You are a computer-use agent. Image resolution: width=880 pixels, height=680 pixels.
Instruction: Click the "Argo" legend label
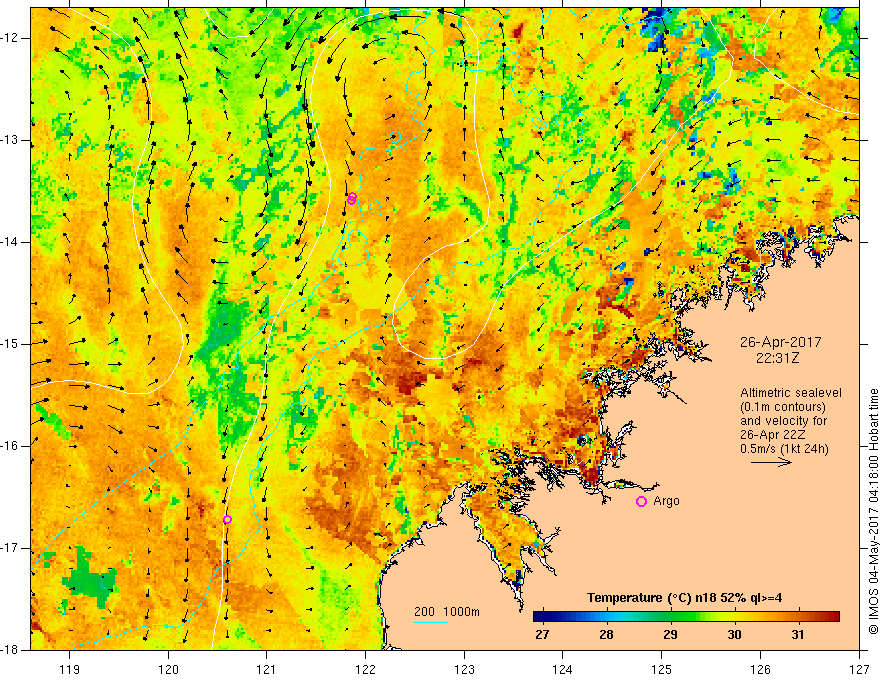[666, 501]
